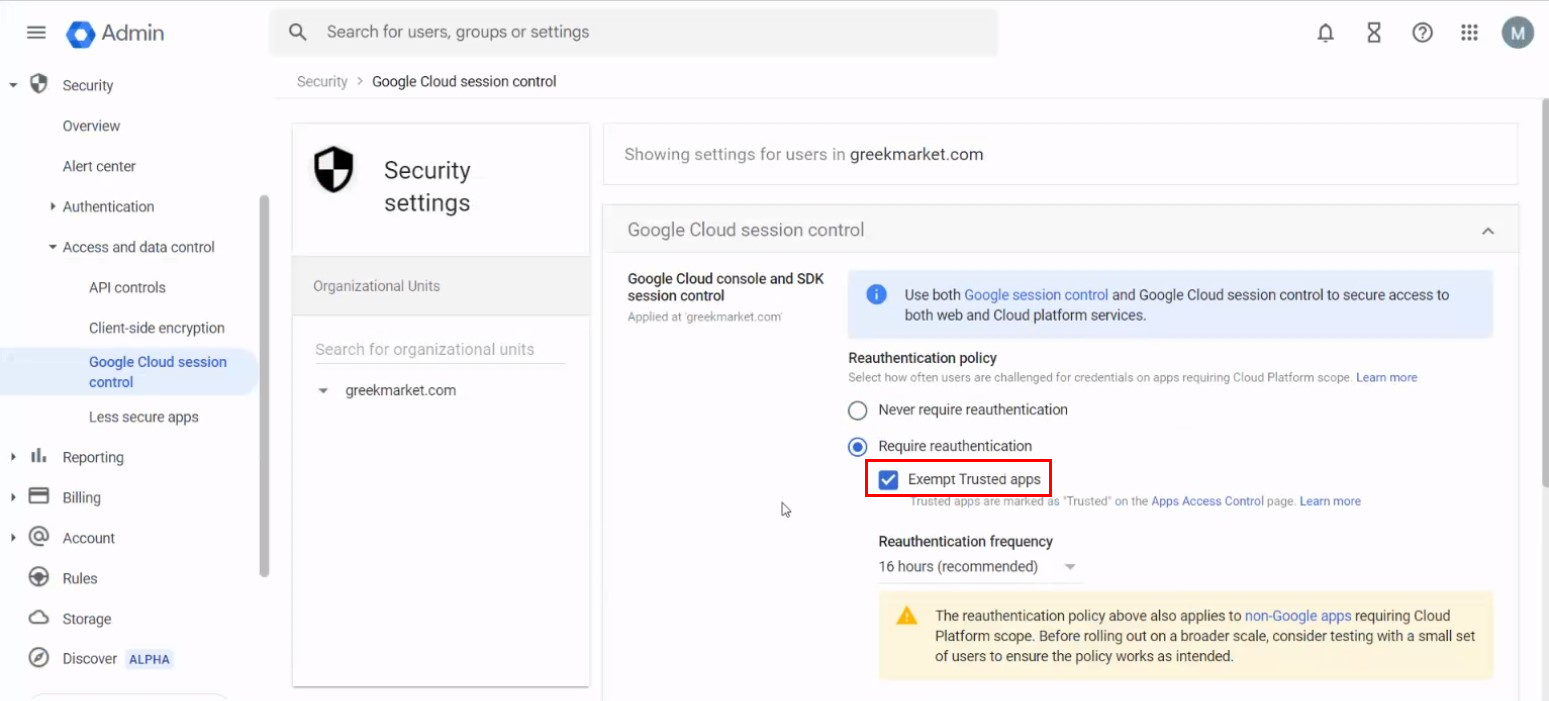Click the Security breadcrumb link

click(322, 82)
